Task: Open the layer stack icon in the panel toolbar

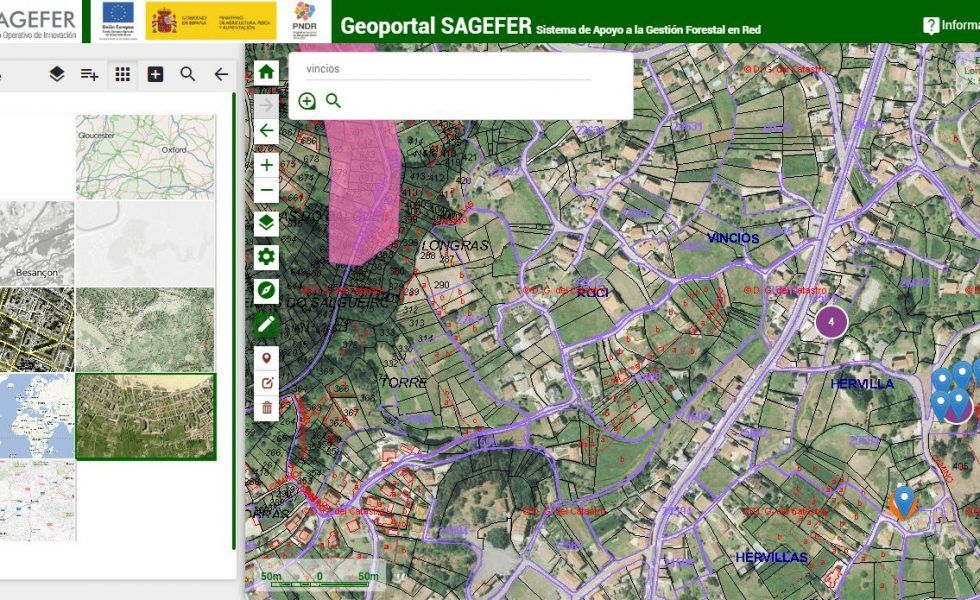Action: pyautogui.click(x=57, y=73)
